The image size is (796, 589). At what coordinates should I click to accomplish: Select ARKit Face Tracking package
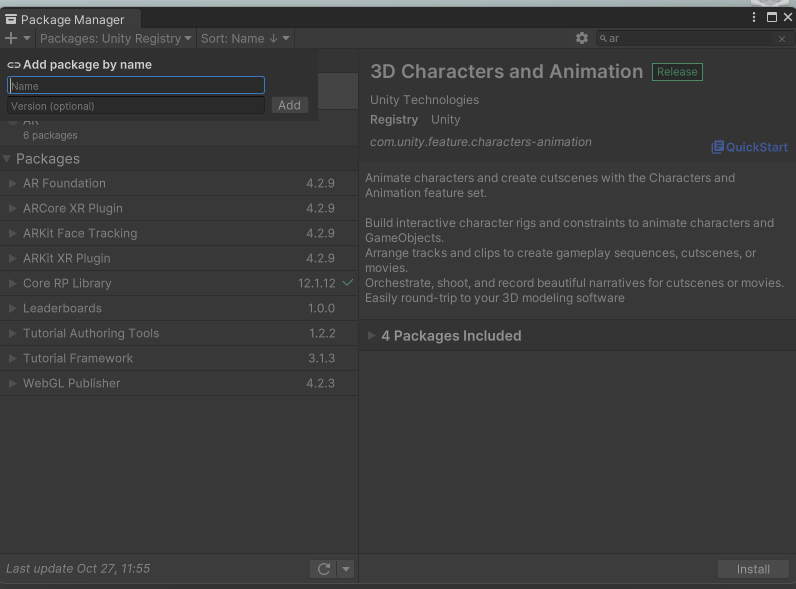coord(179,233)
